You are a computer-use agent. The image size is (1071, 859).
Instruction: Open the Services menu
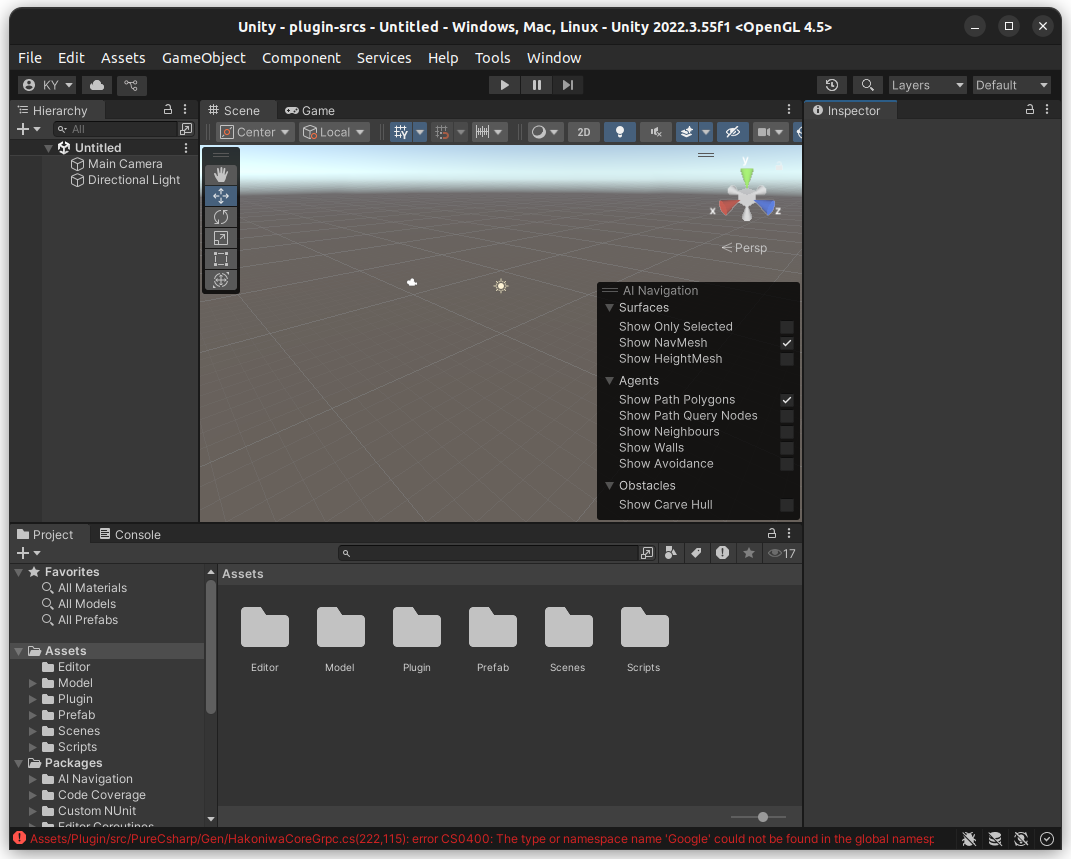pos(384,58)
